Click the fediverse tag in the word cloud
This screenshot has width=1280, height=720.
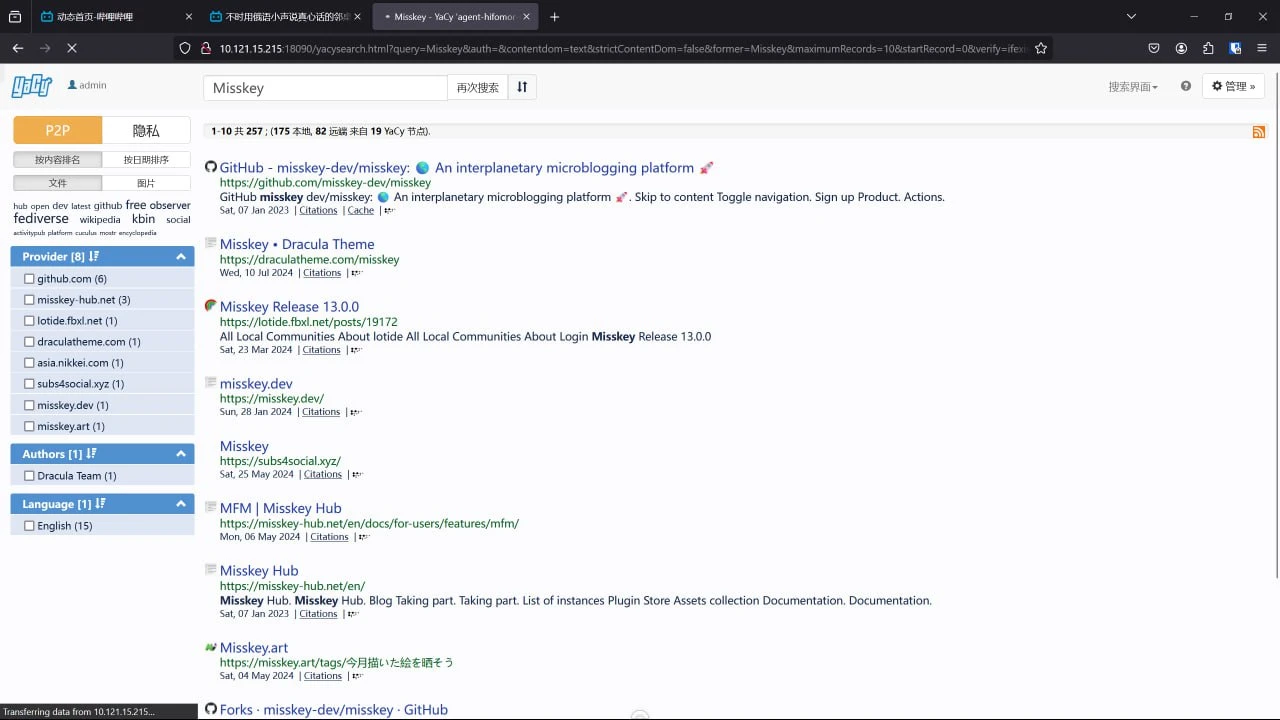pos(41,219)
